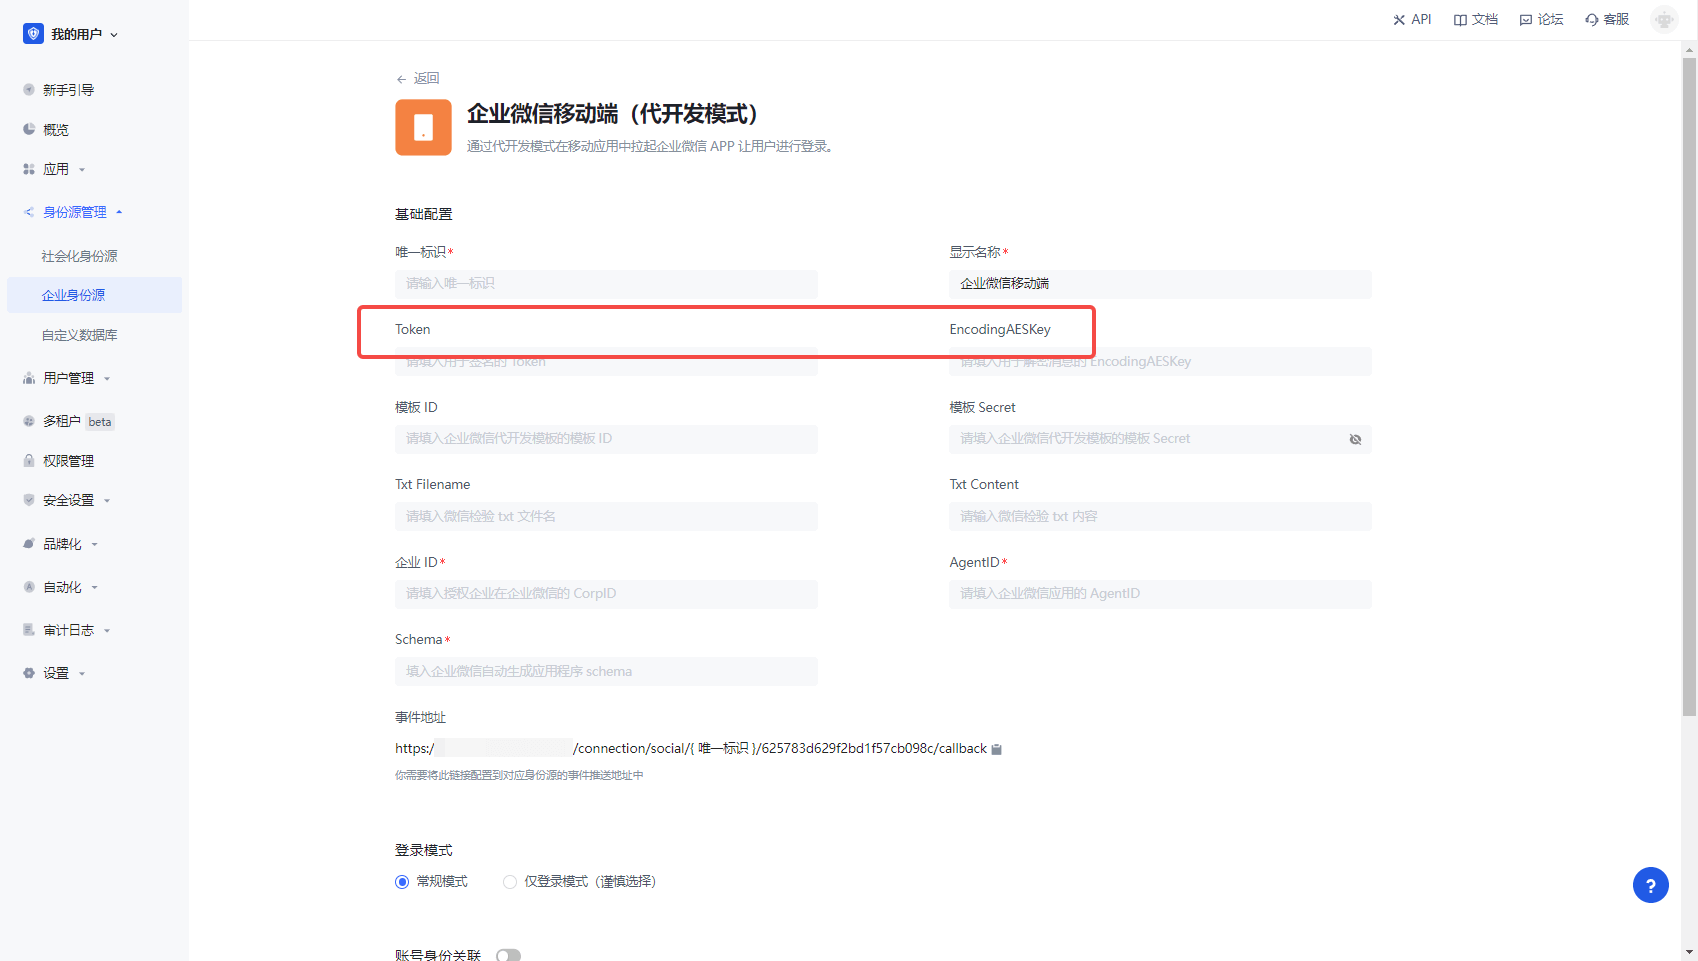Collapse the 身份源管理 sidebar section
The height and width of the screenshot is (961, 1698).
(74, 212)
